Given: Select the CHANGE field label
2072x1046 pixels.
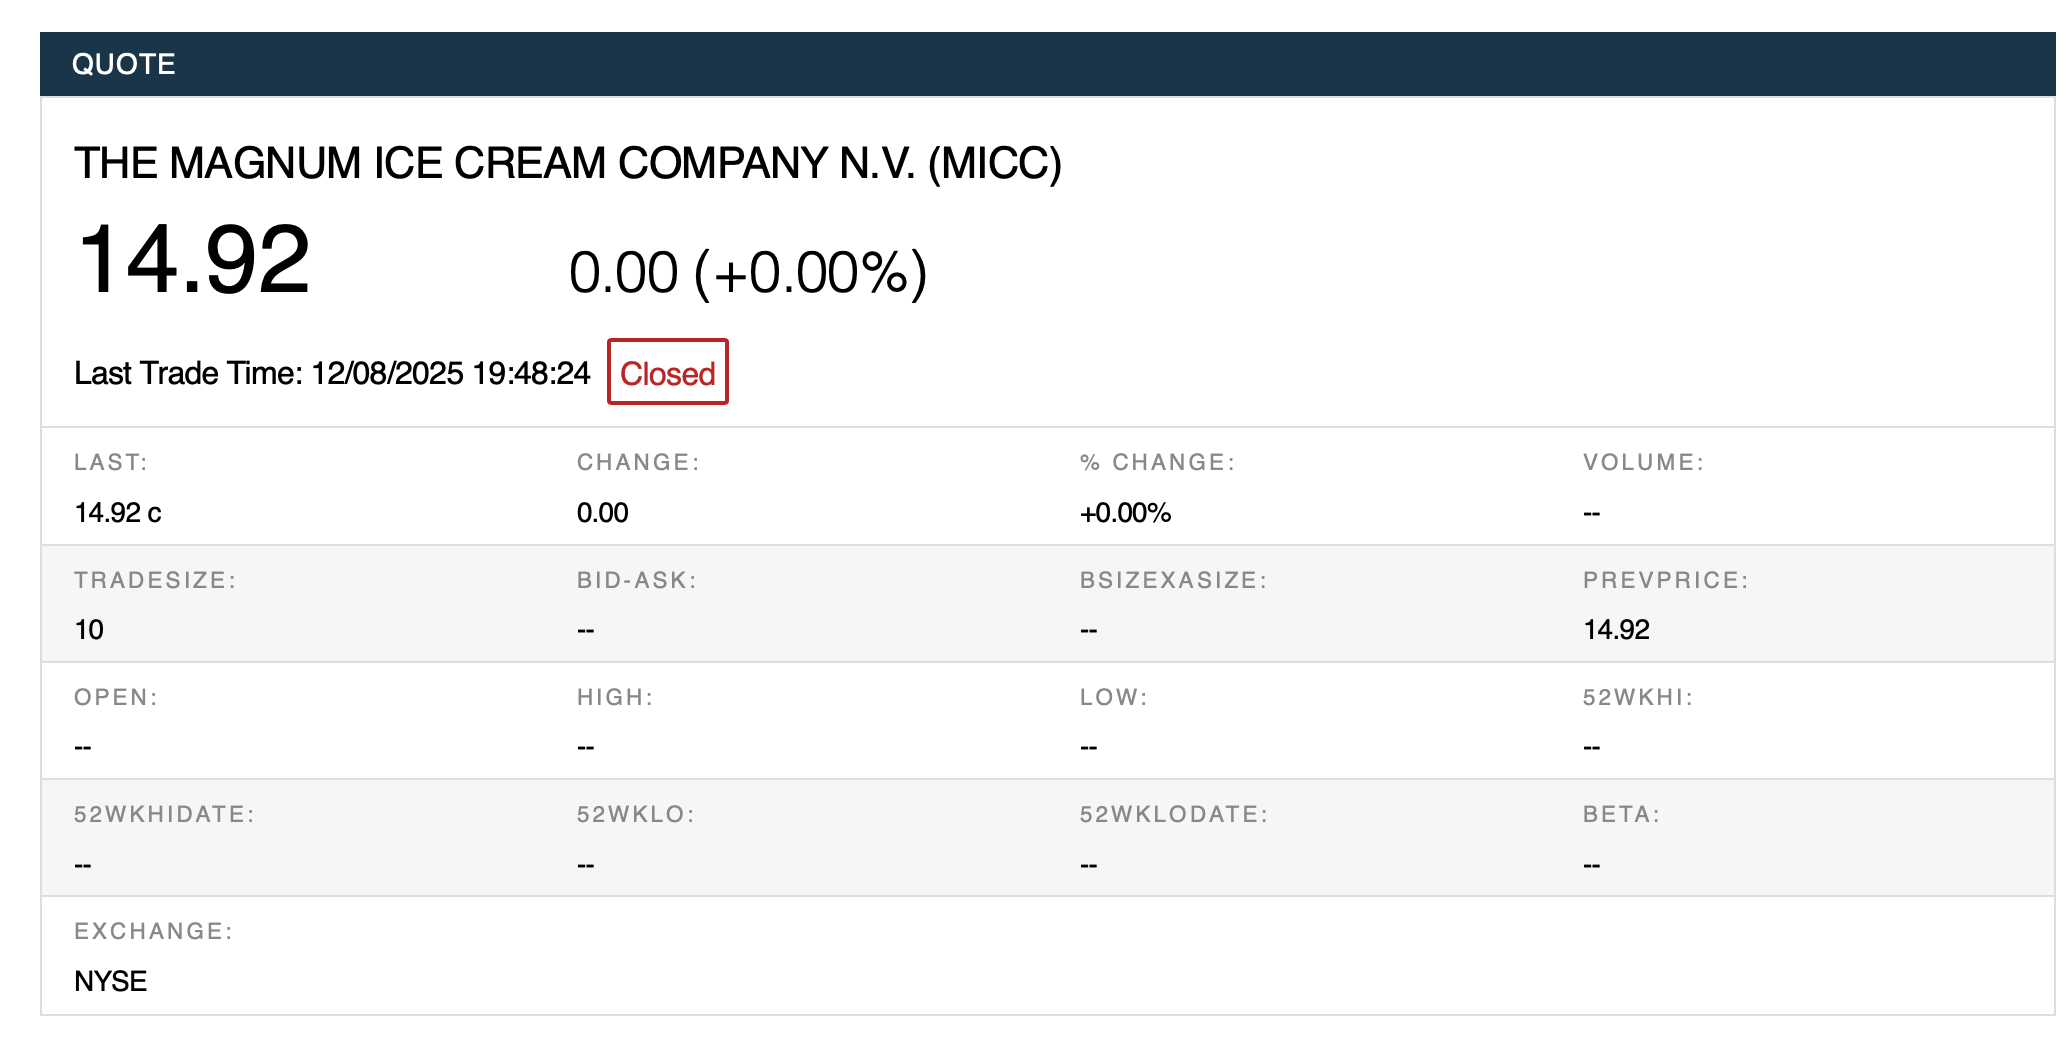Looking at the screenshot, I should click(x=638, y=462).
